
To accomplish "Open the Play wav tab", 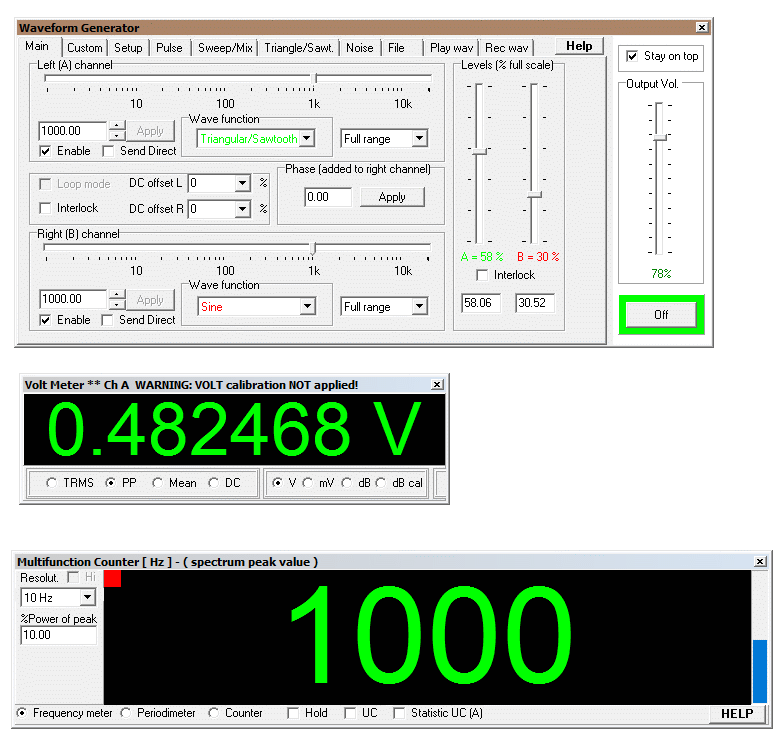I will (451, 48).
